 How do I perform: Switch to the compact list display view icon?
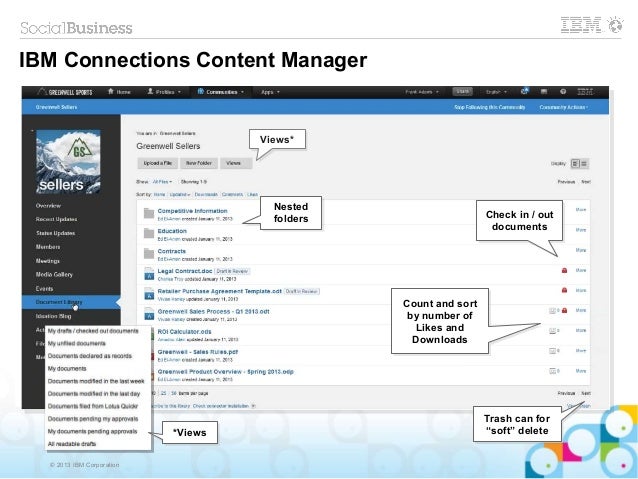(584, 164)
